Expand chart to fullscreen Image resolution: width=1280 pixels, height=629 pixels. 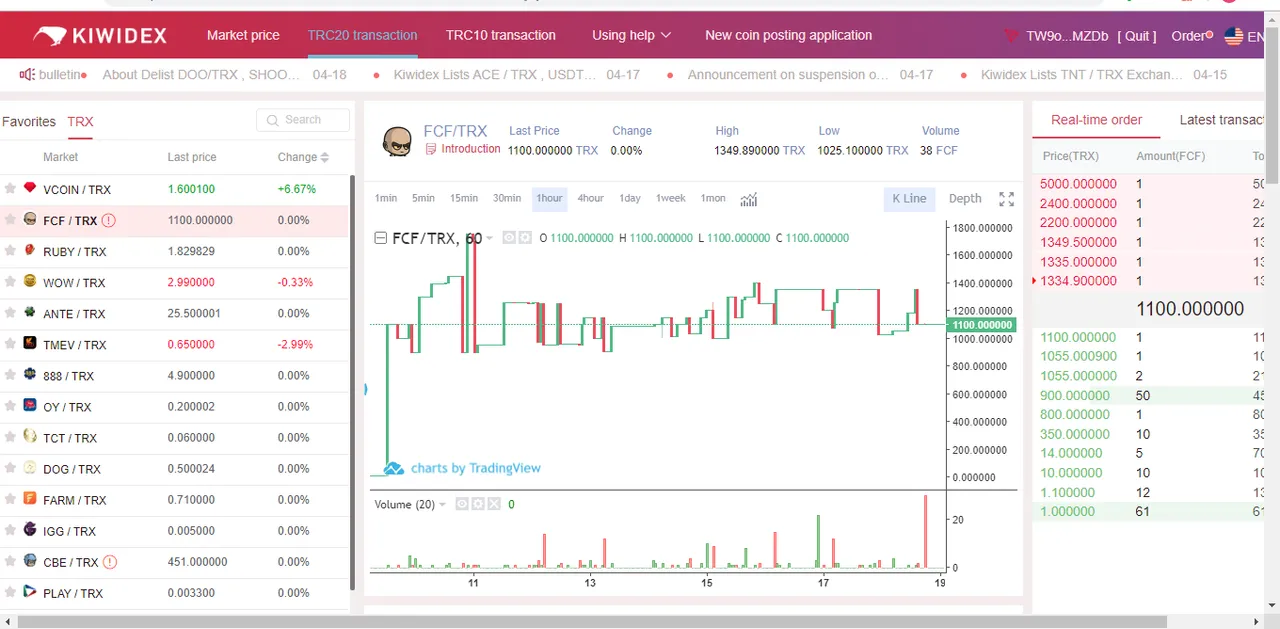pyautogui.click(x=1006, y=199)
